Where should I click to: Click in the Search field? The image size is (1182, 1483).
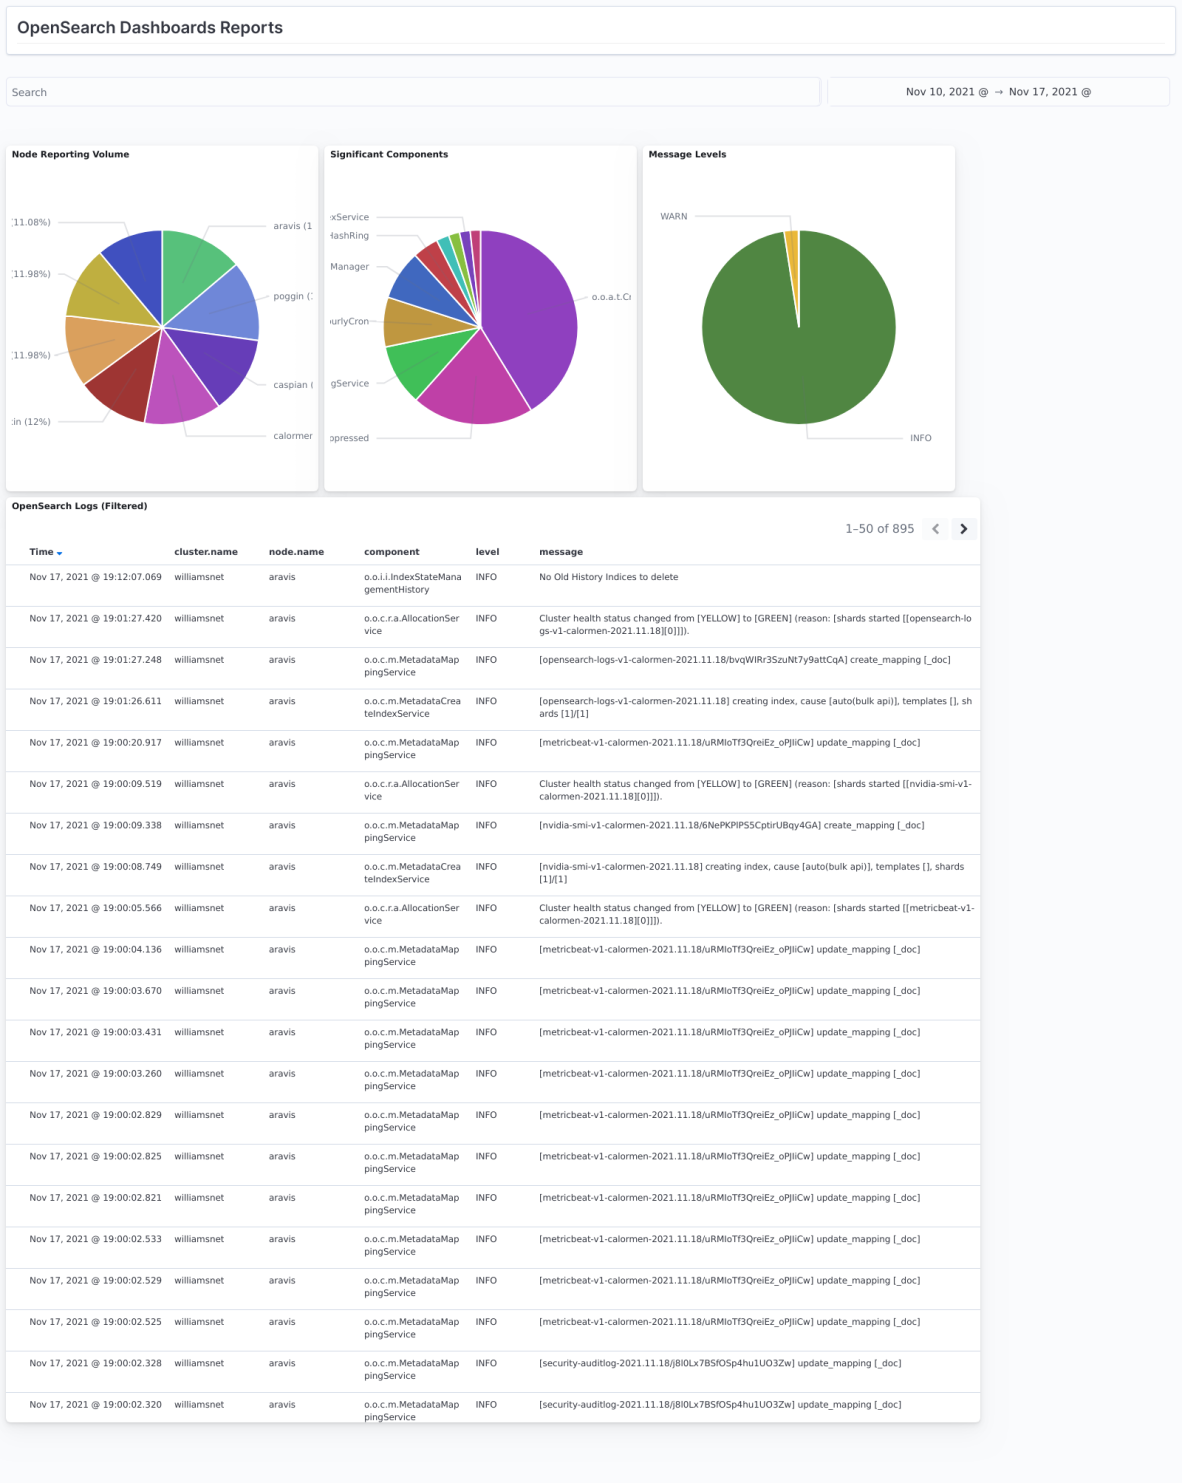pos(412,92)
